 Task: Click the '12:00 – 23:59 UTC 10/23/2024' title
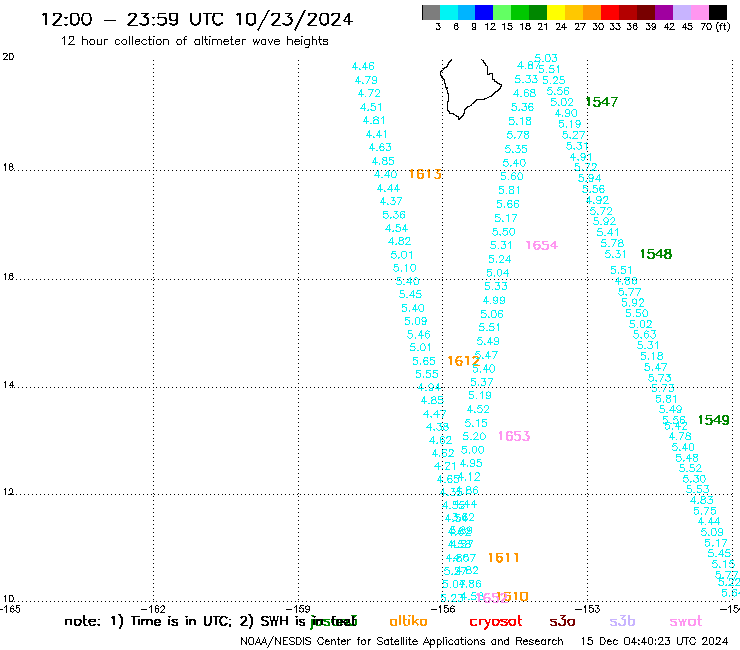[x=197, y=19]
